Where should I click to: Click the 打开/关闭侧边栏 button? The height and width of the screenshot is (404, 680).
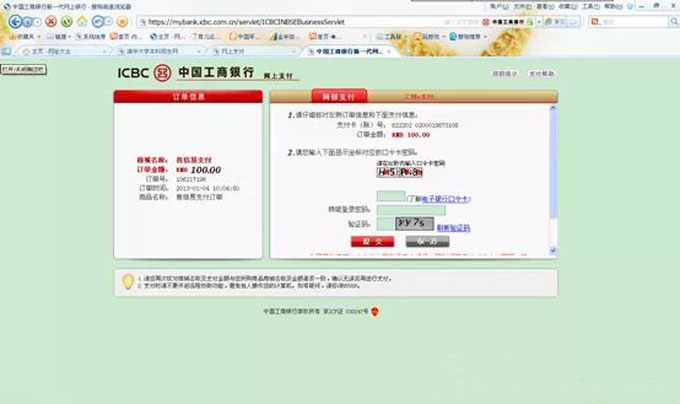[23, 69]
